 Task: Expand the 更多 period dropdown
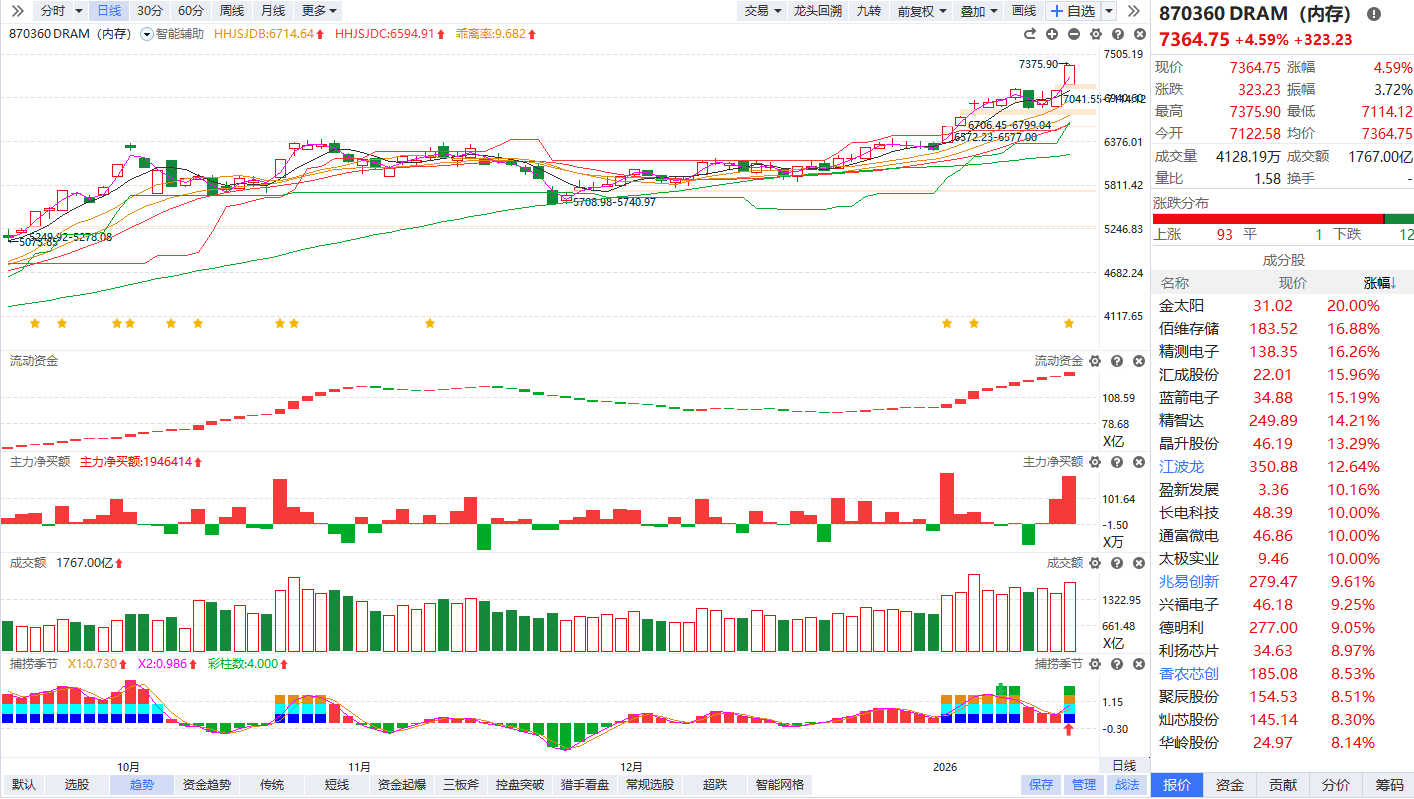[319, 11]
